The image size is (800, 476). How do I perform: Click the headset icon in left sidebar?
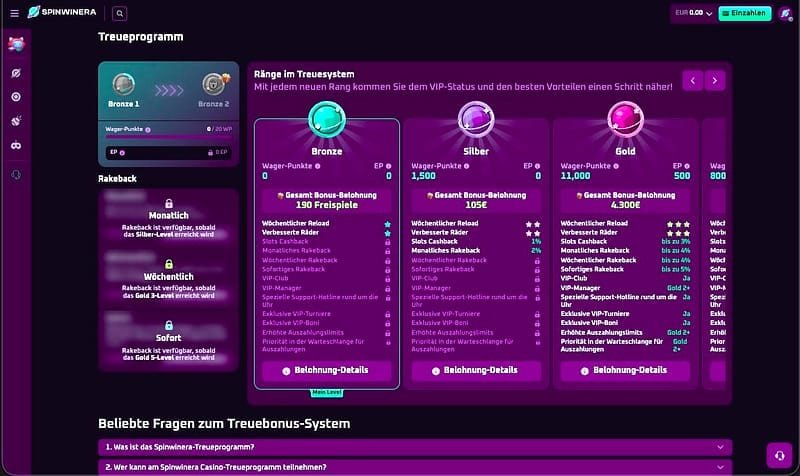(15, 174)
